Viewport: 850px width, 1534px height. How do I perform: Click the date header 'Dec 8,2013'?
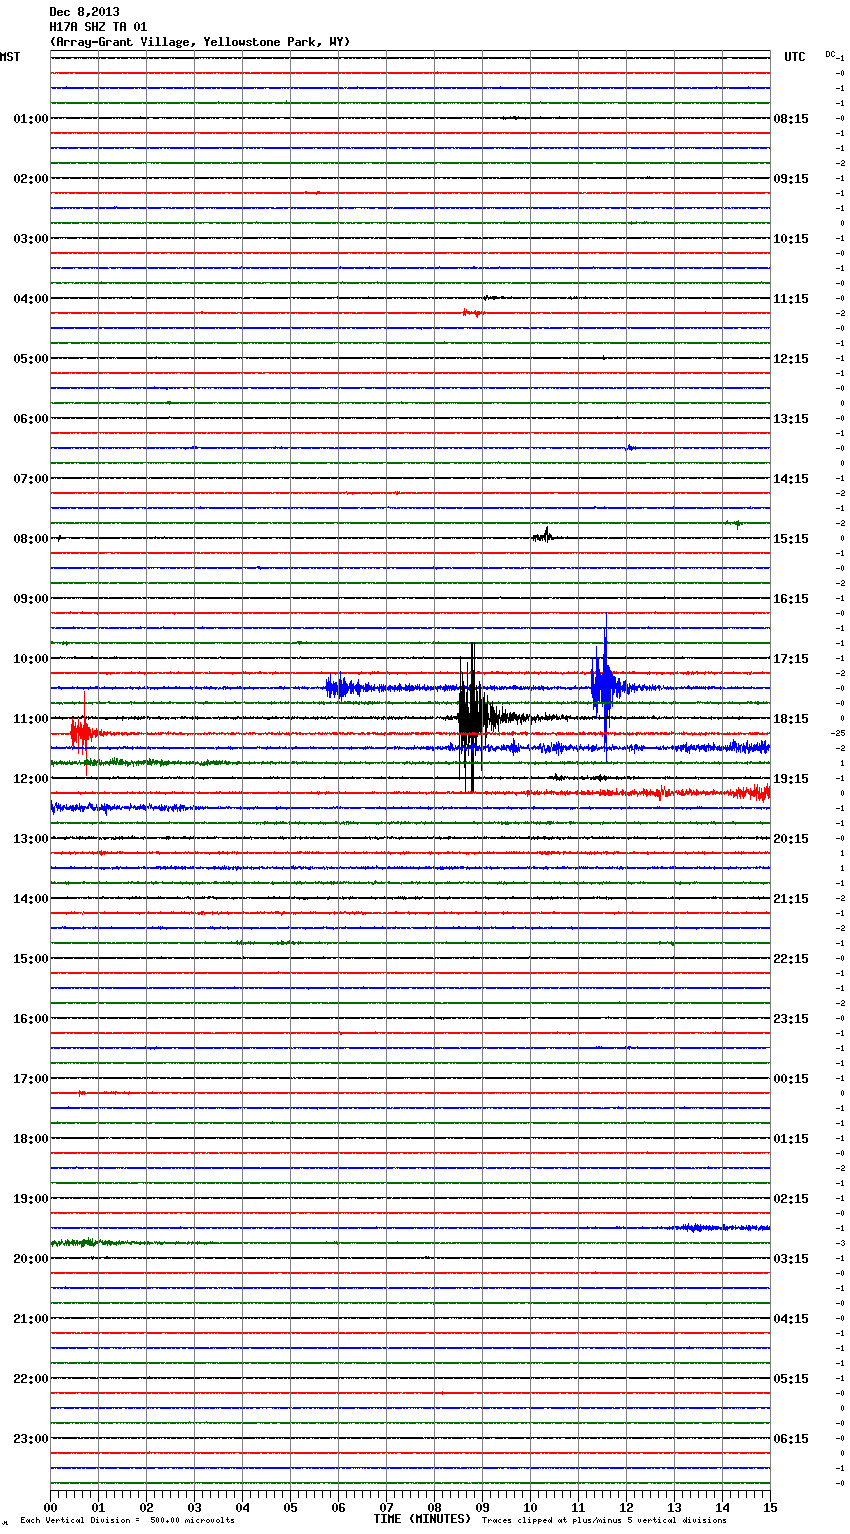click(x=84, y=12)
